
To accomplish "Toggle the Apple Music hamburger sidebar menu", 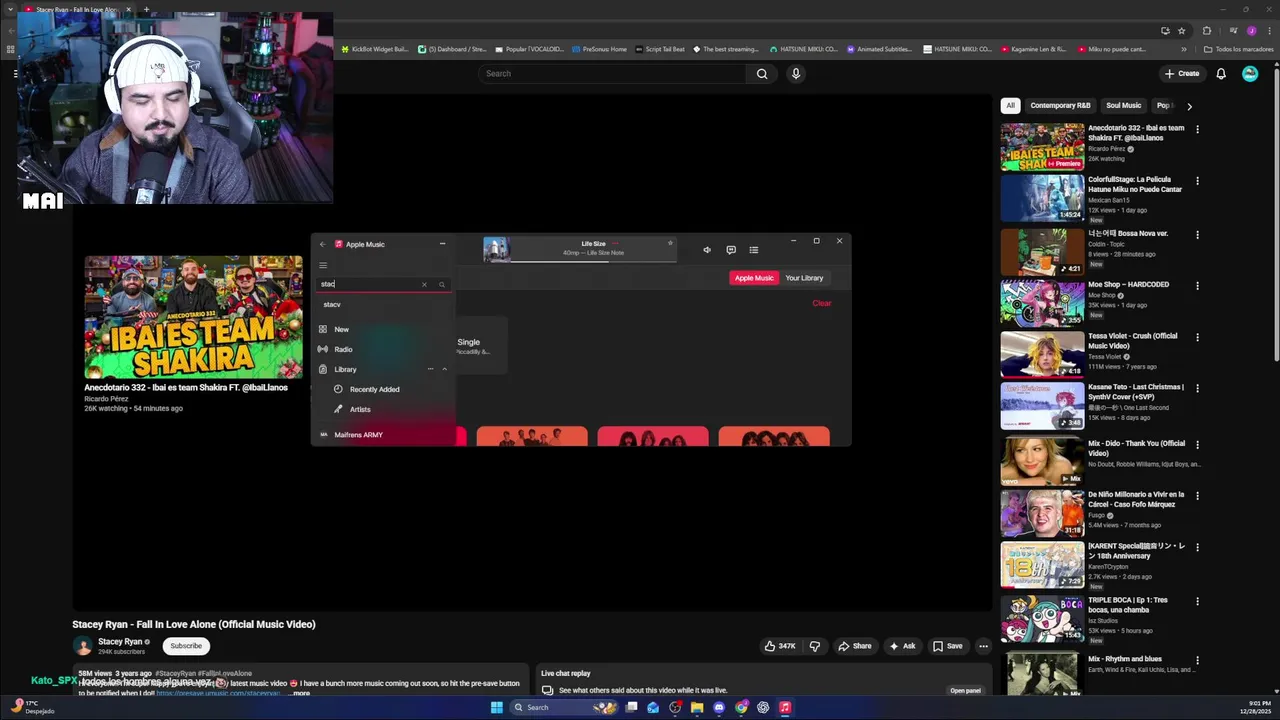I will coord(323,265).
